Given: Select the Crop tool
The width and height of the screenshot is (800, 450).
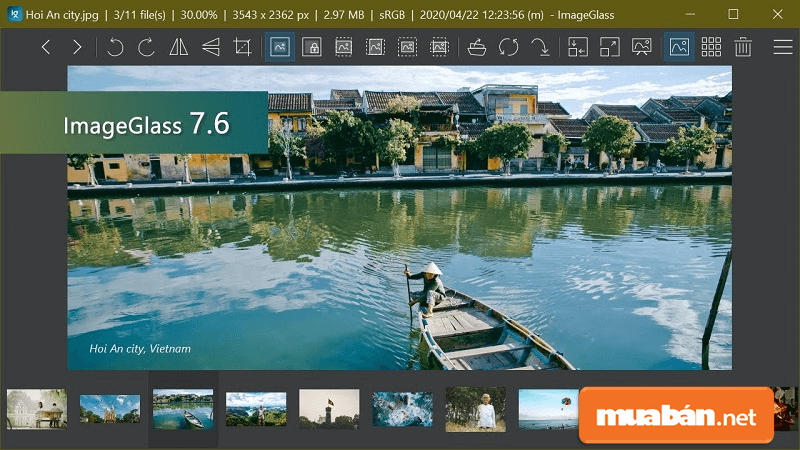Looking at the screenshot, I should click(x=242, y=47).
